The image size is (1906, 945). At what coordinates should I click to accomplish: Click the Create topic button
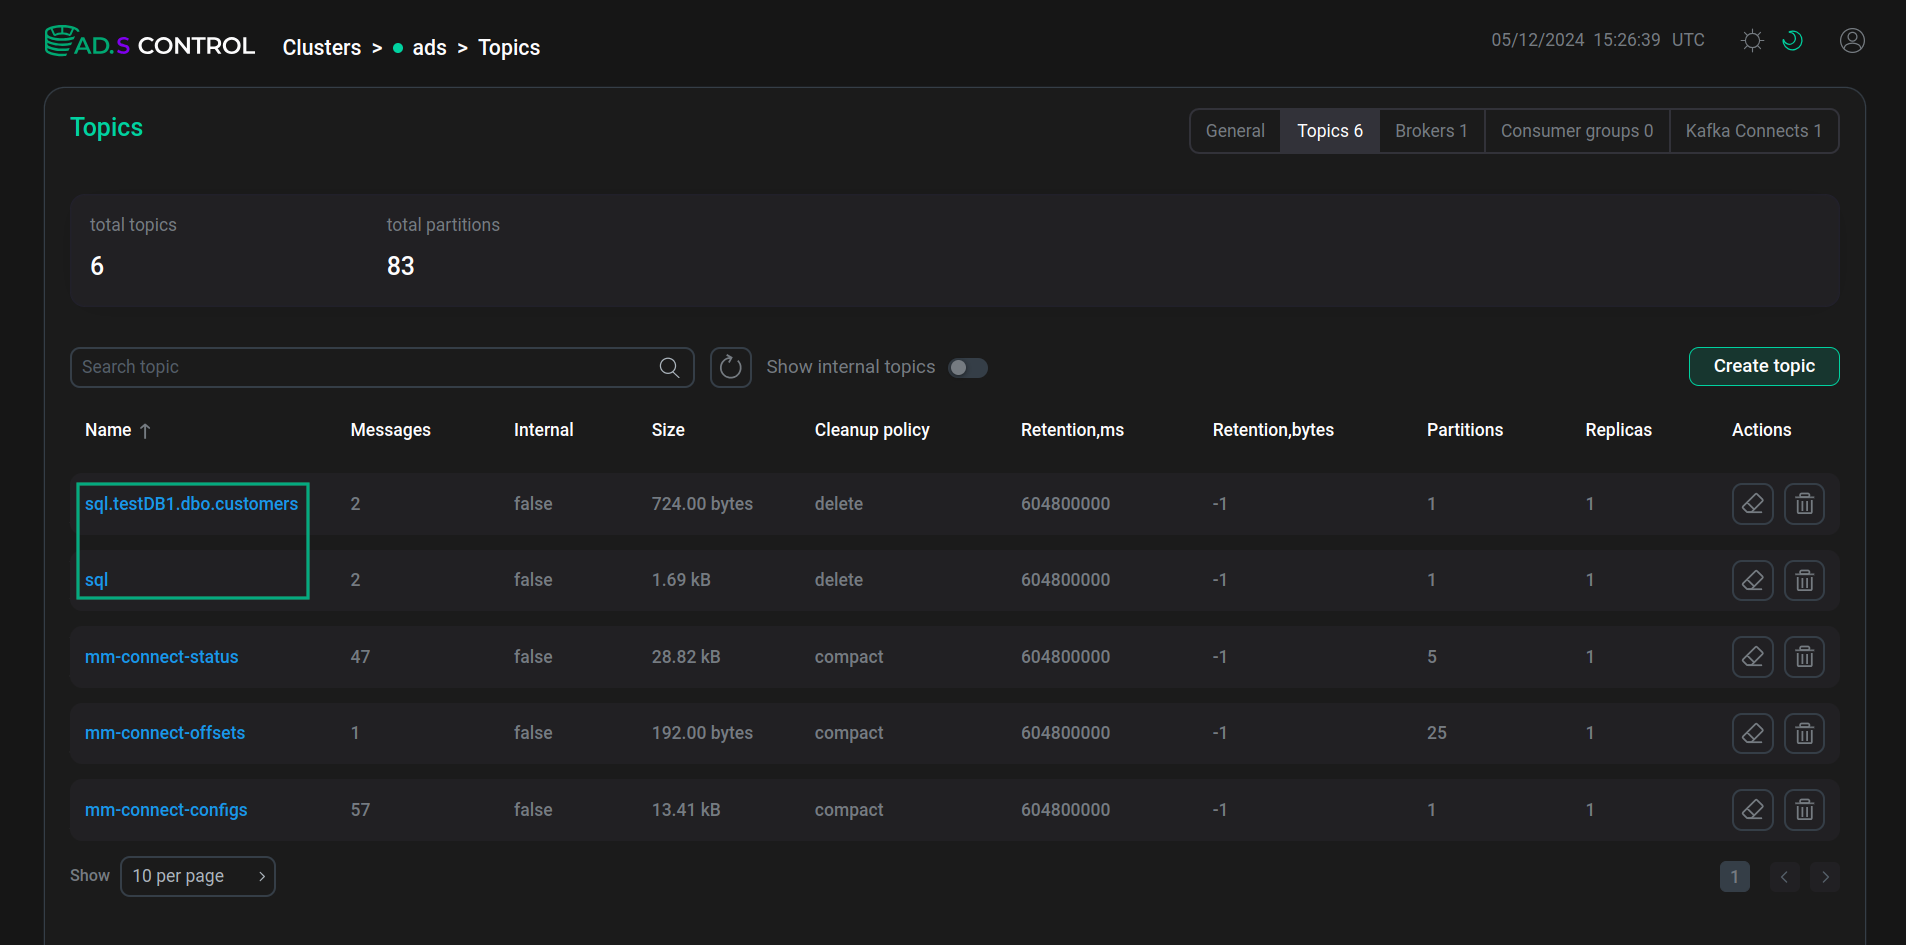pyautogui.click(x=1764, y=366)
